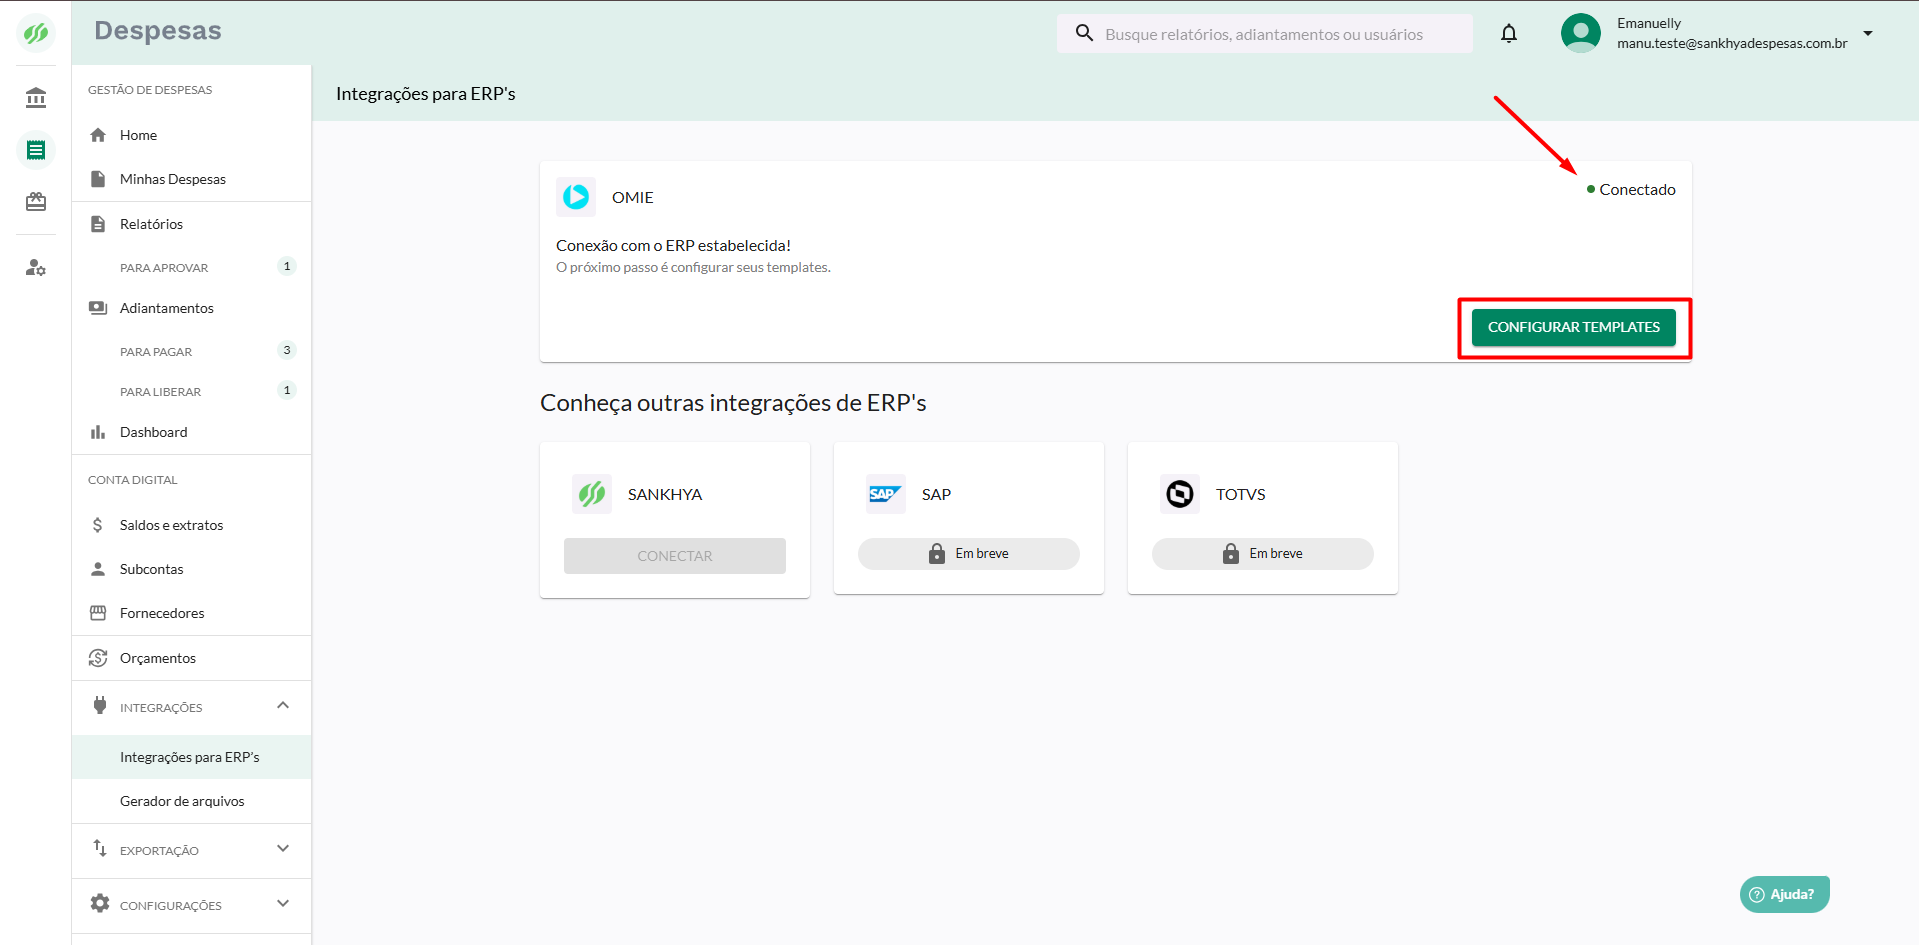1919x945 pixels.
Task: Click the Subcontas person icon
Action: [98, 569]
